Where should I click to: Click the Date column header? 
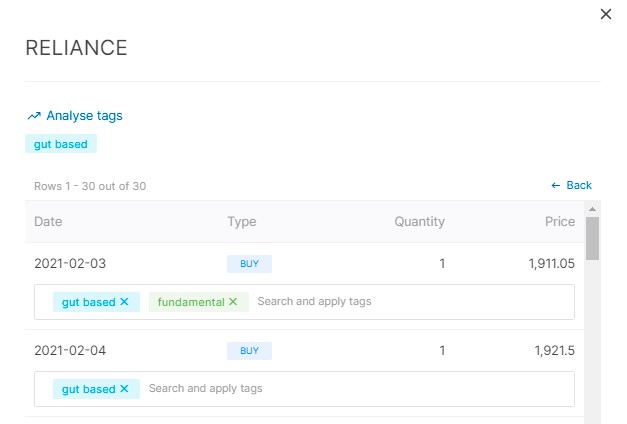click(x=48, y=222)
